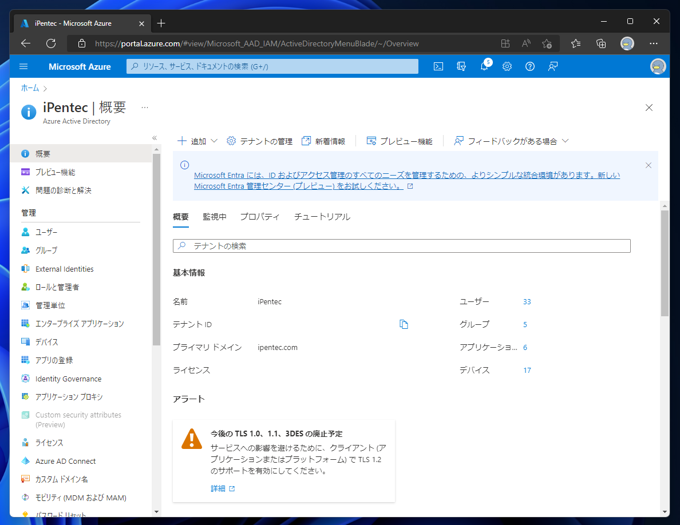Open the Azure portal hamburger menu
This screenshot has height=525, width=680.
click(x=23, y=66)
